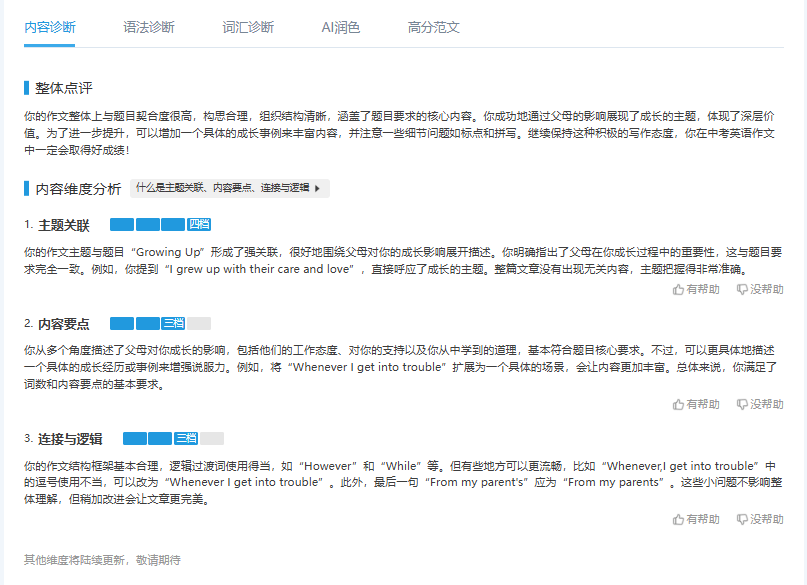Image resolution: width=807 pixels, height=585 pixels.
Task: Mark 内容要点 feedback as 有帮助
Action: 696,405
